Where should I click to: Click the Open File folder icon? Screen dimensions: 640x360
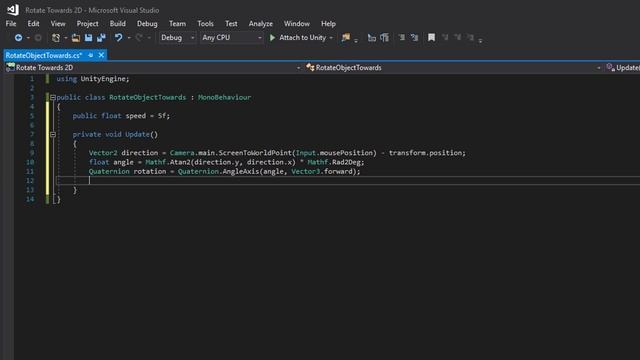[x=76, y=38]
